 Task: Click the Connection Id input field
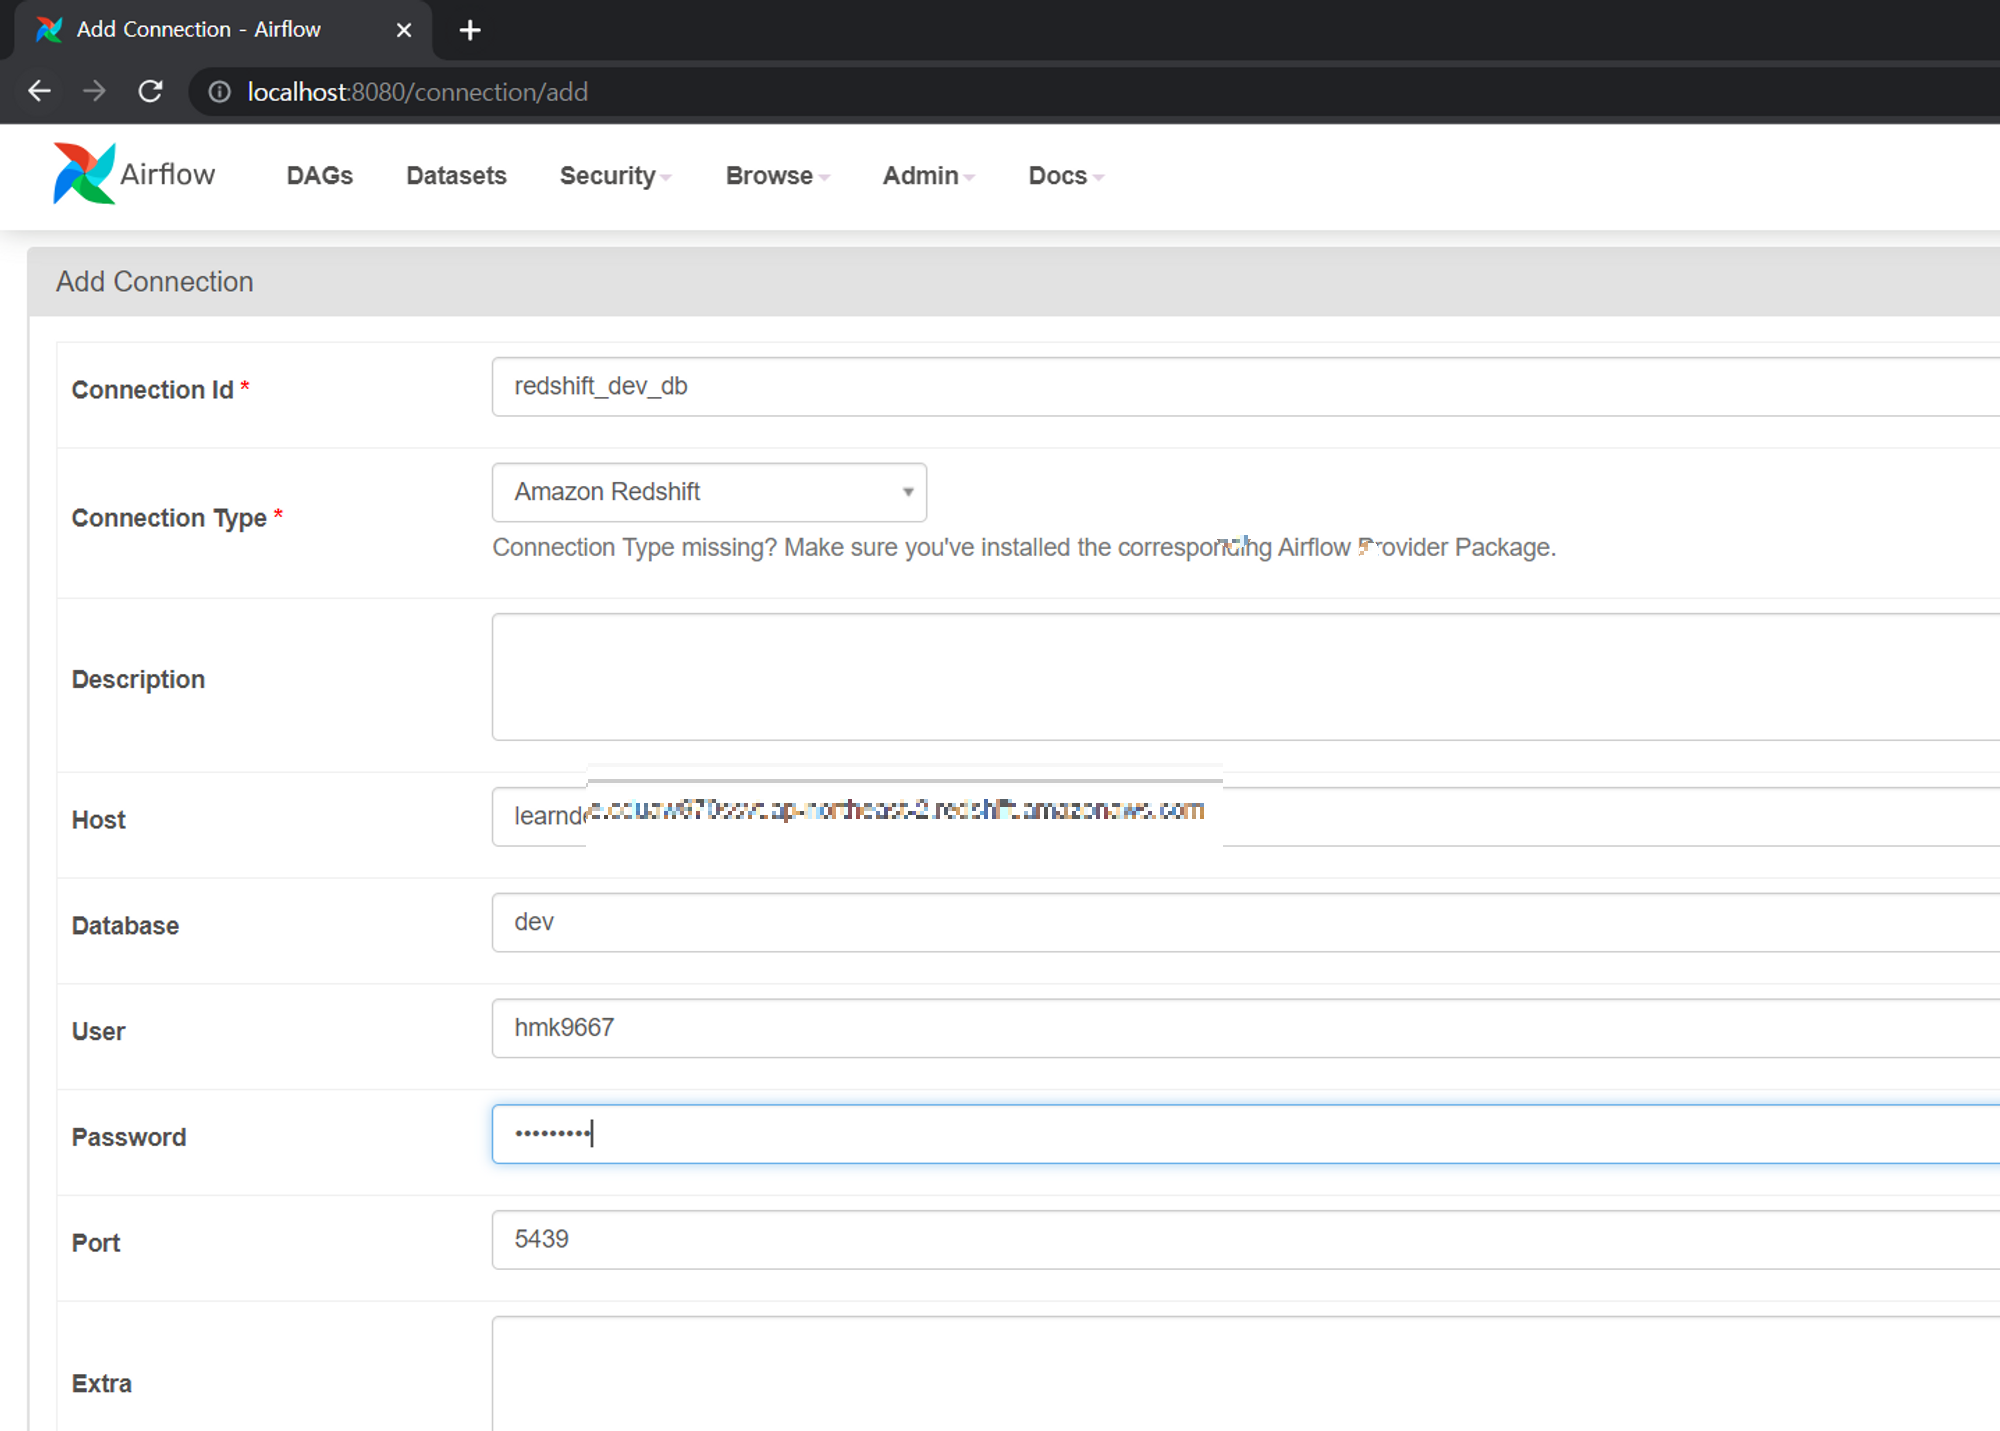point(1240,387)
